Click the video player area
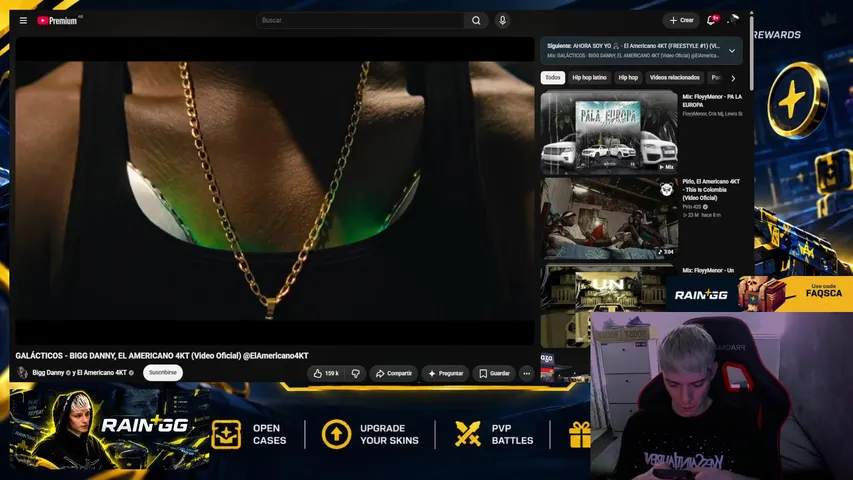The image size is (853, 480). (x=275, y=190)
